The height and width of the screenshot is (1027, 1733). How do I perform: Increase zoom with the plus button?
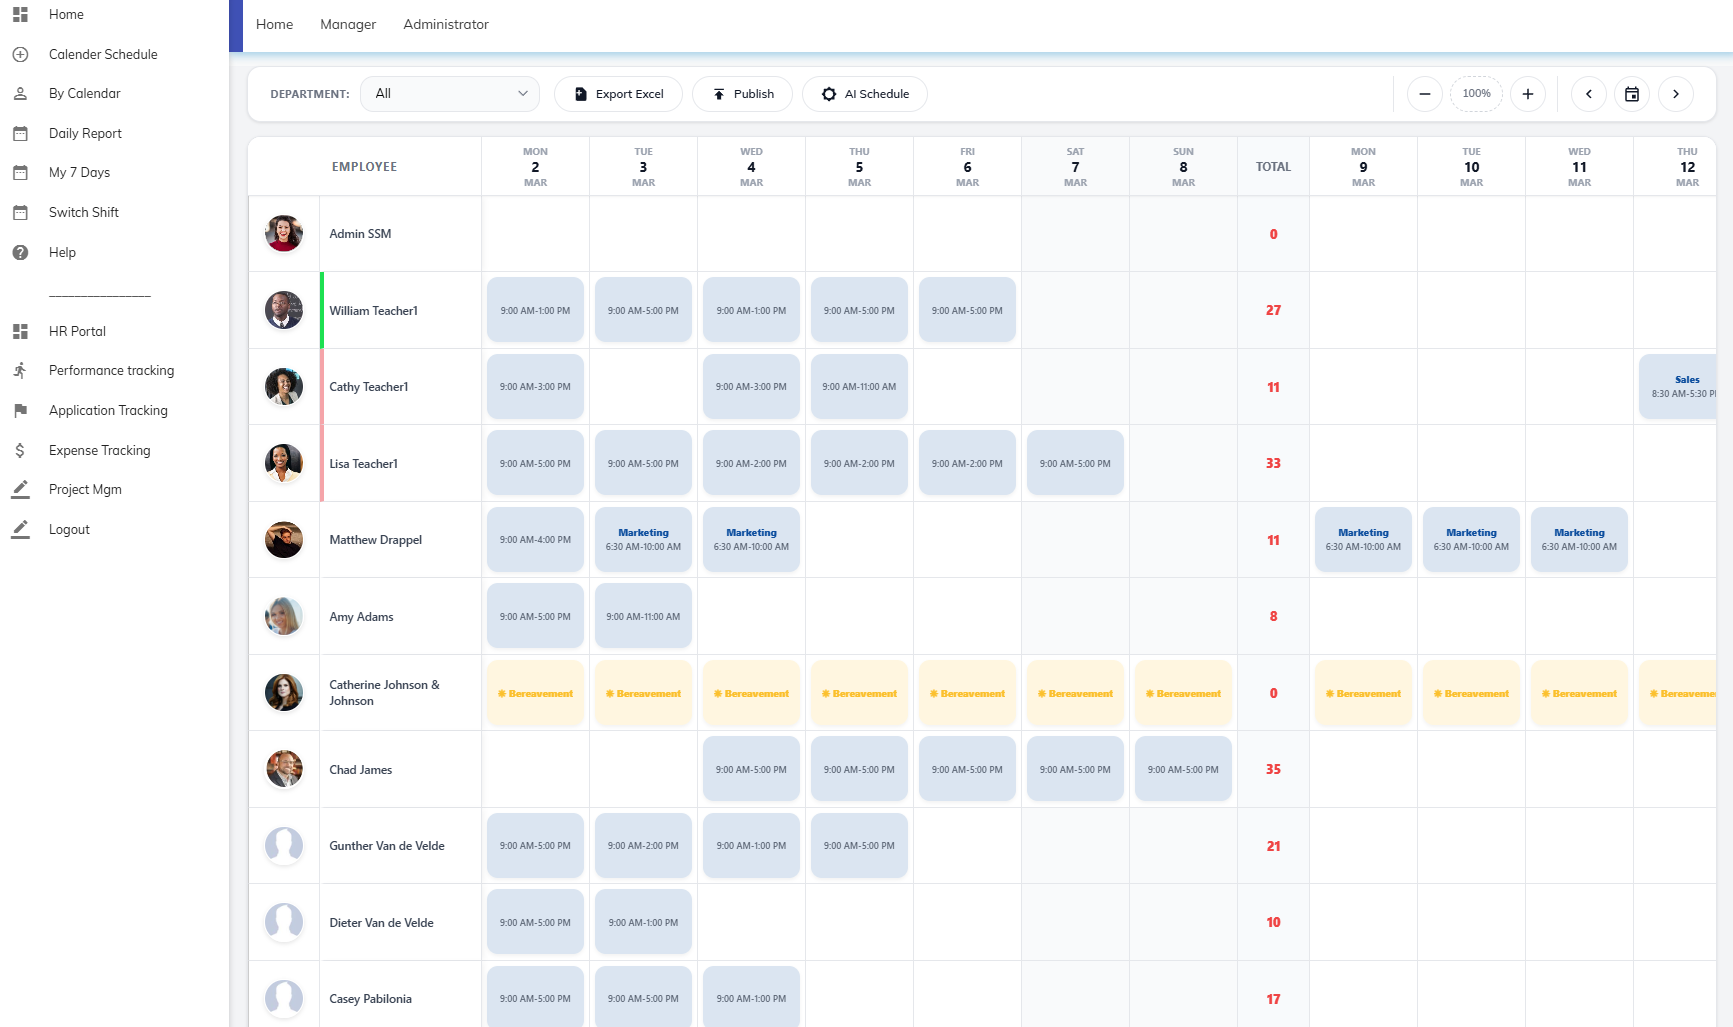click(1527, 93)
